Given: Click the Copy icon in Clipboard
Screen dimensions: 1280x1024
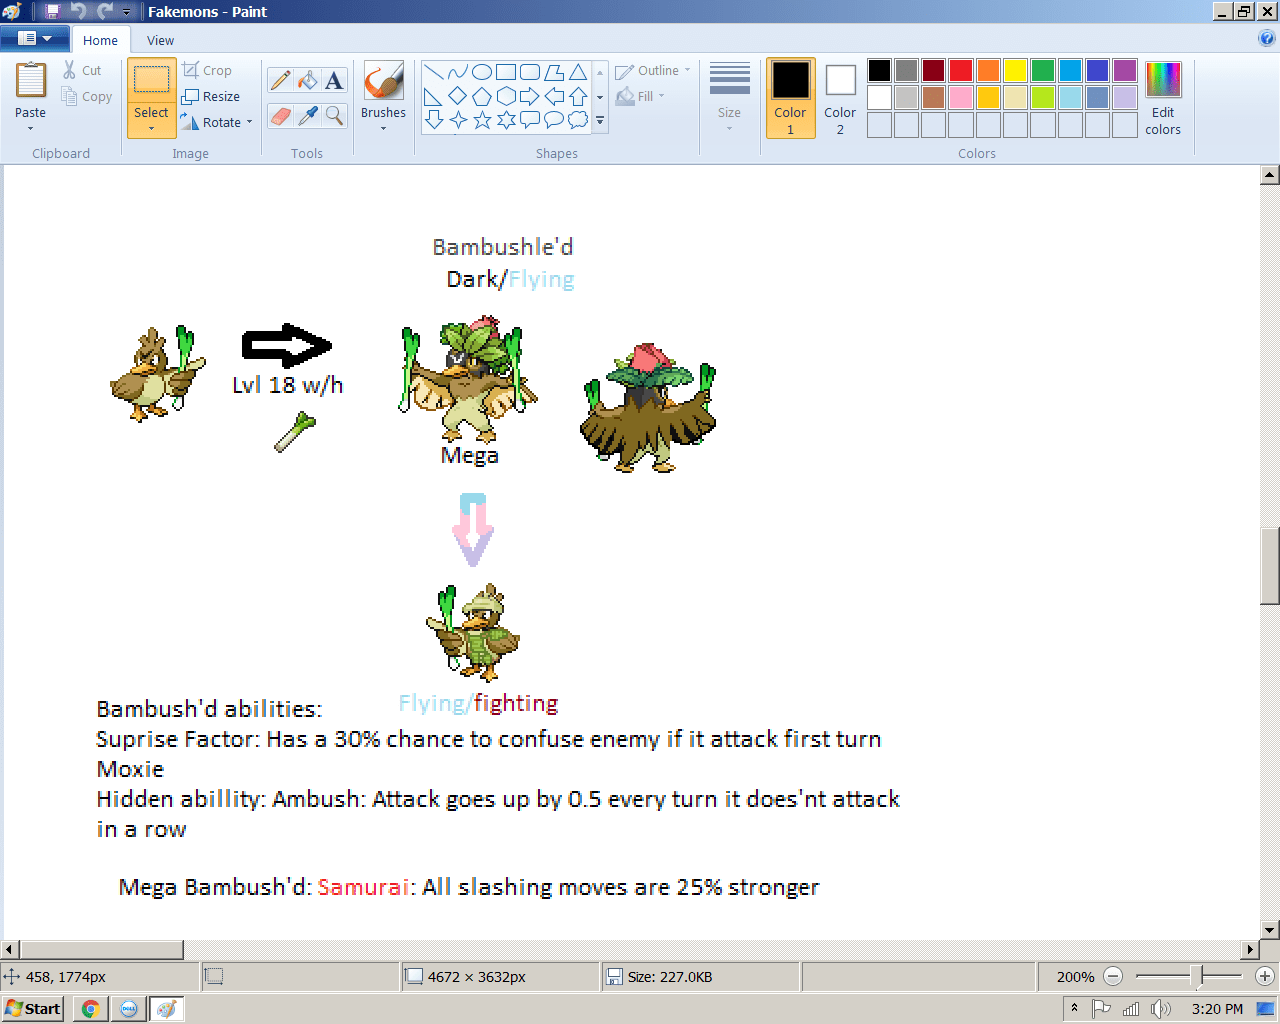Looking at the screenshot, I should click(x=70, y=96).
